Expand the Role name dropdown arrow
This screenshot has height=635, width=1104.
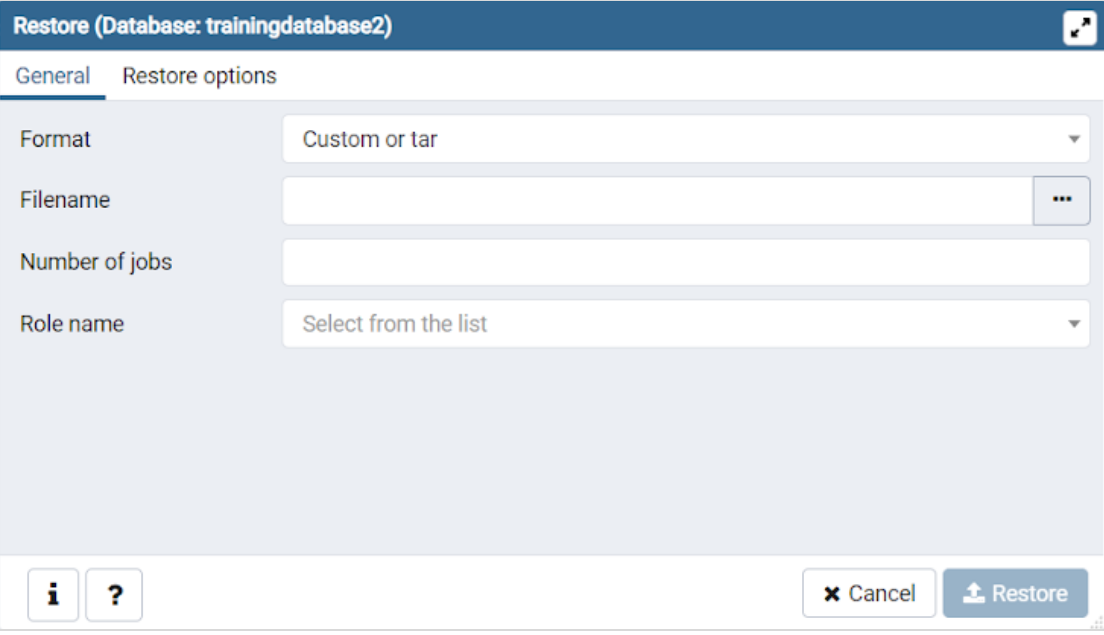[1074, 324]
